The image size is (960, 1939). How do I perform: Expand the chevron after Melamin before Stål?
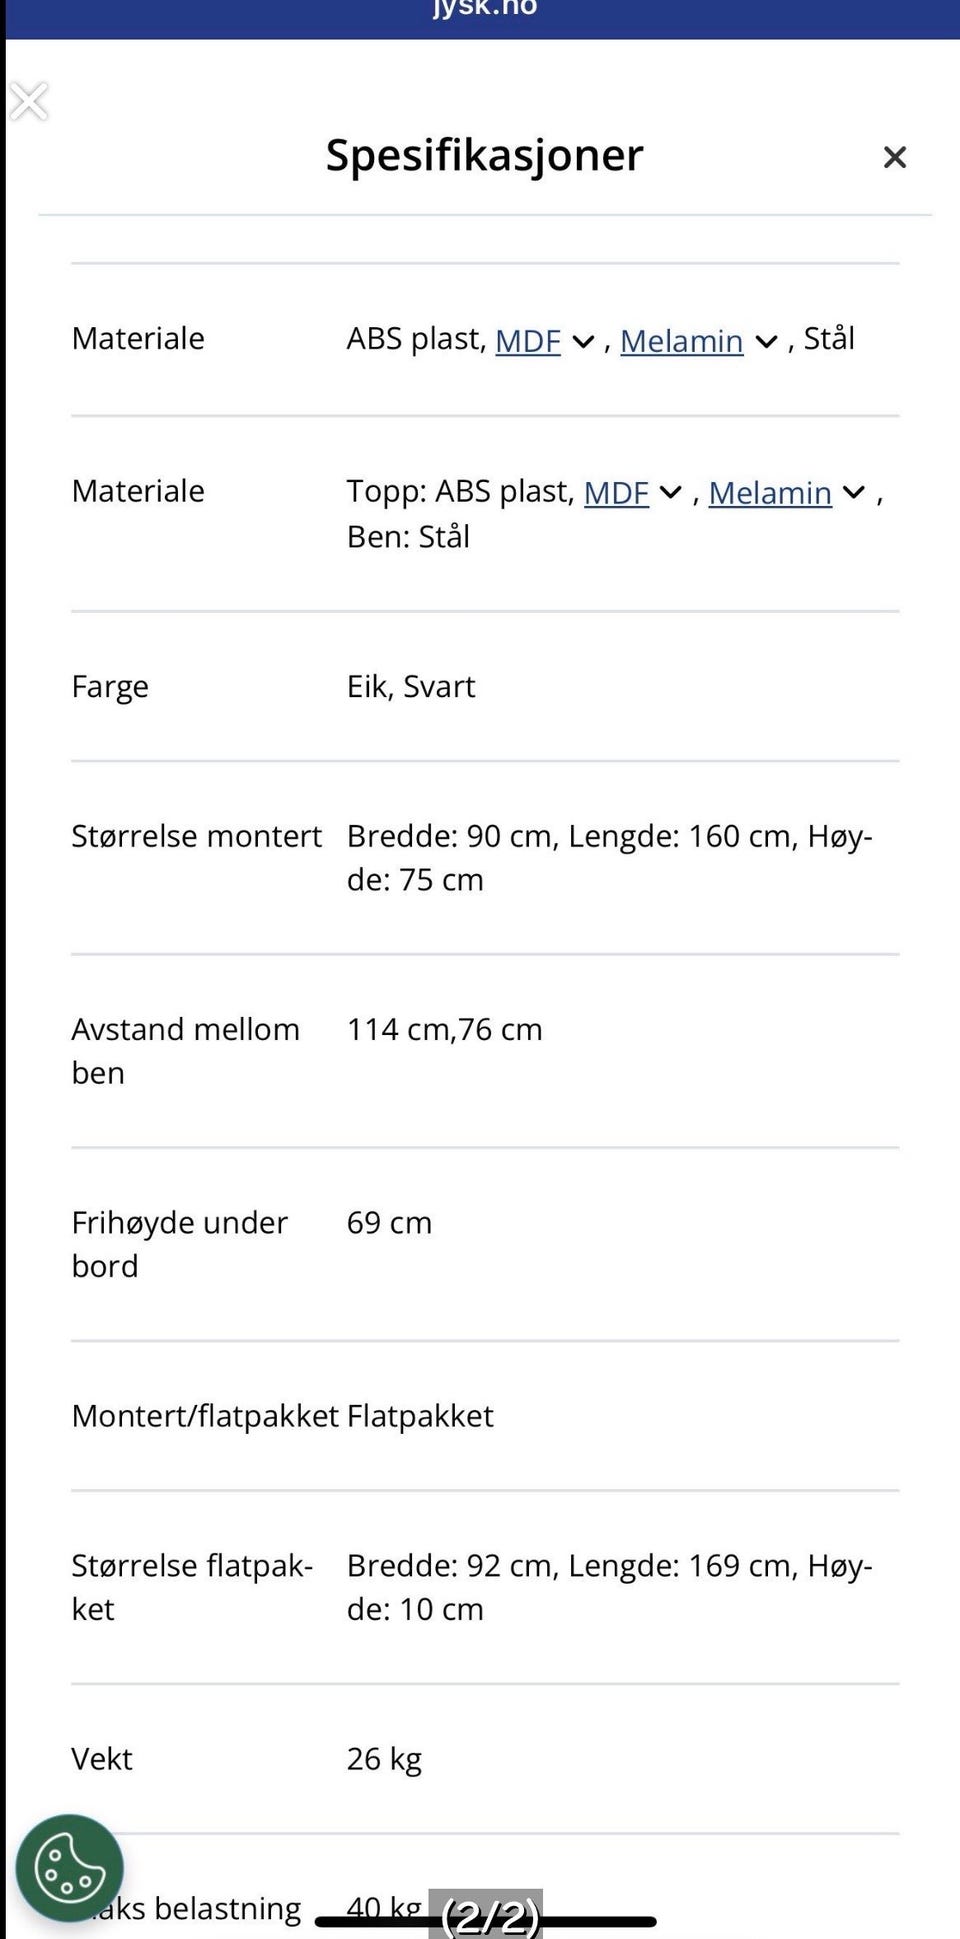pos(766,342)
